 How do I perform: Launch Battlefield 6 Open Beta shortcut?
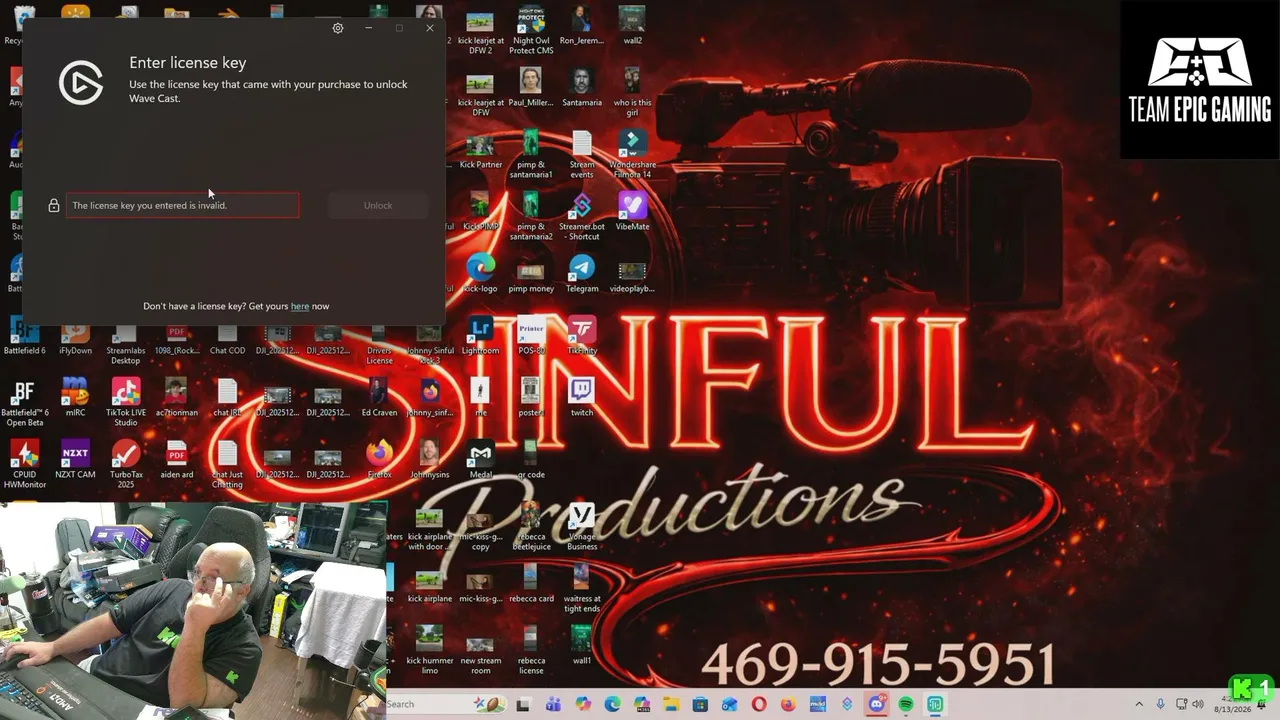coord(25,402)
